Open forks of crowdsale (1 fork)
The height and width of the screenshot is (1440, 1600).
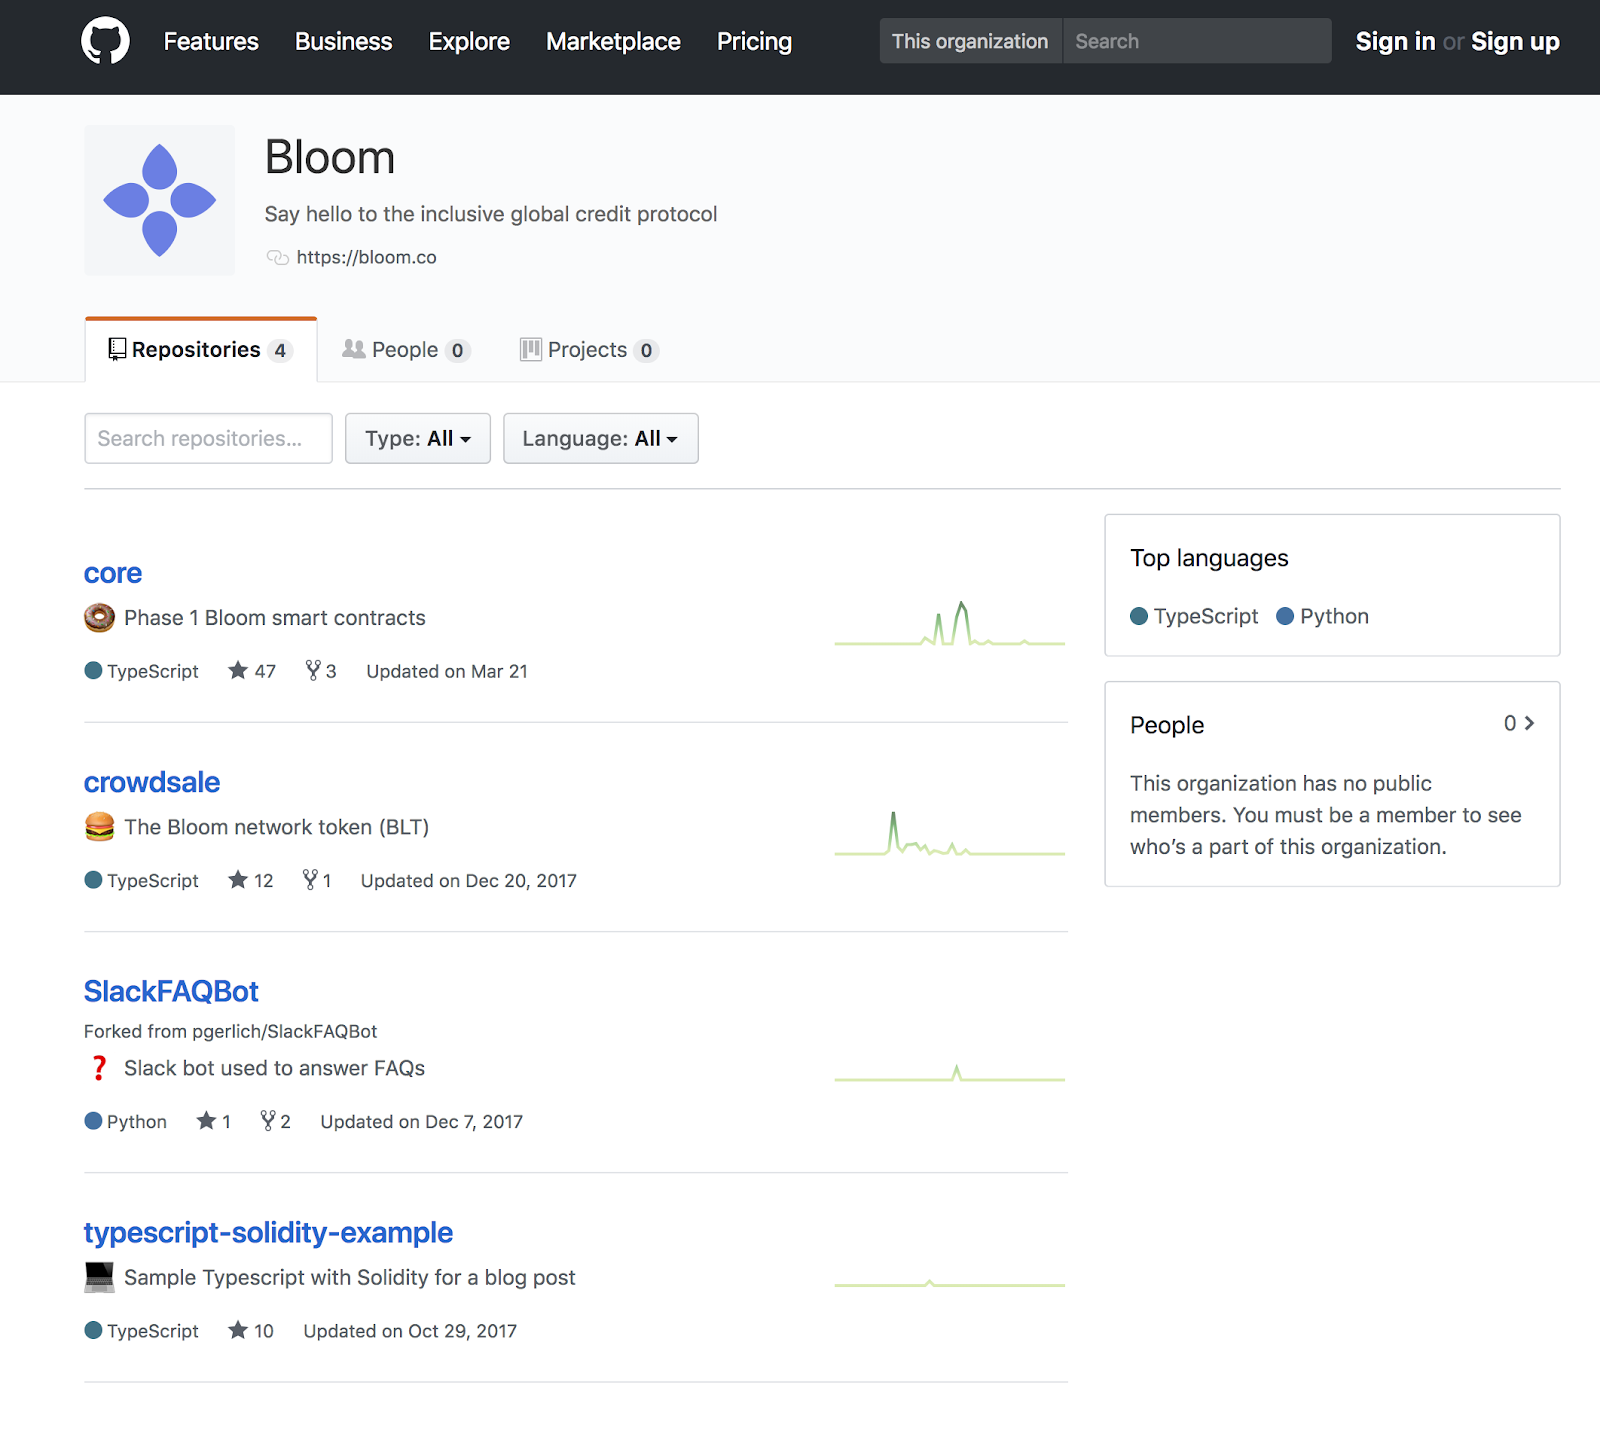[317, 880]
